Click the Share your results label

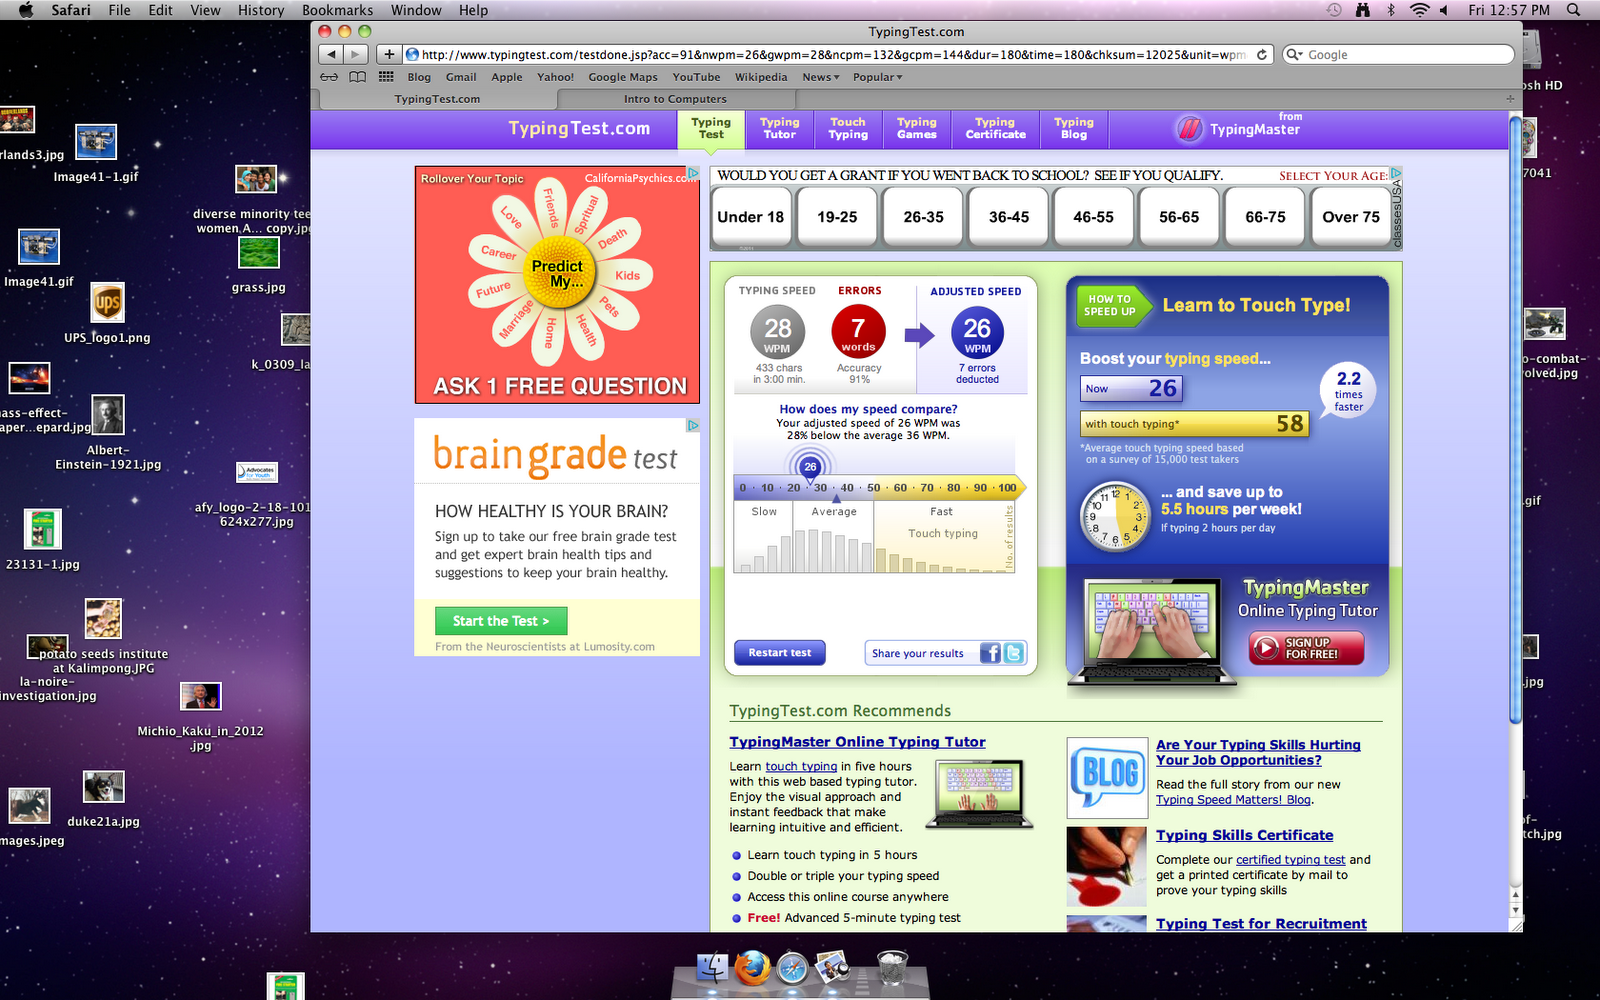point(918,654)
